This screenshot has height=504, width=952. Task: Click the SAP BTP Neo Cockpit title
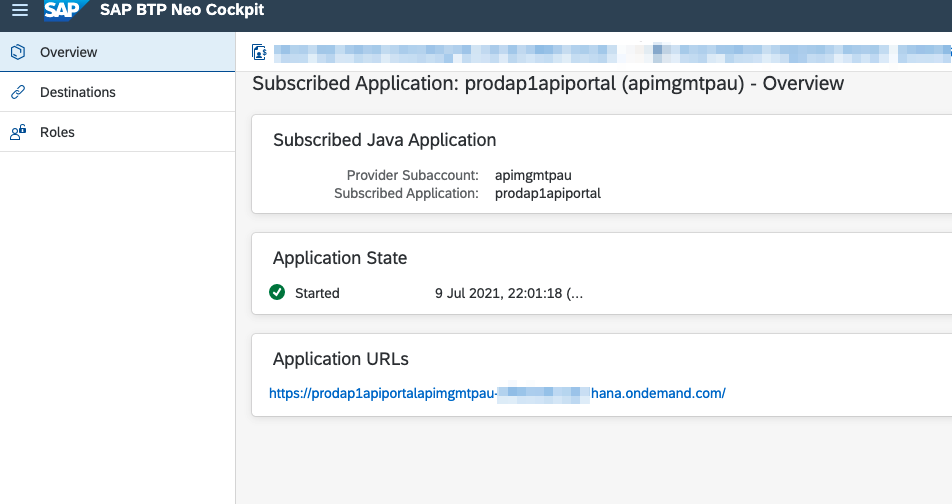pos(182,11)
